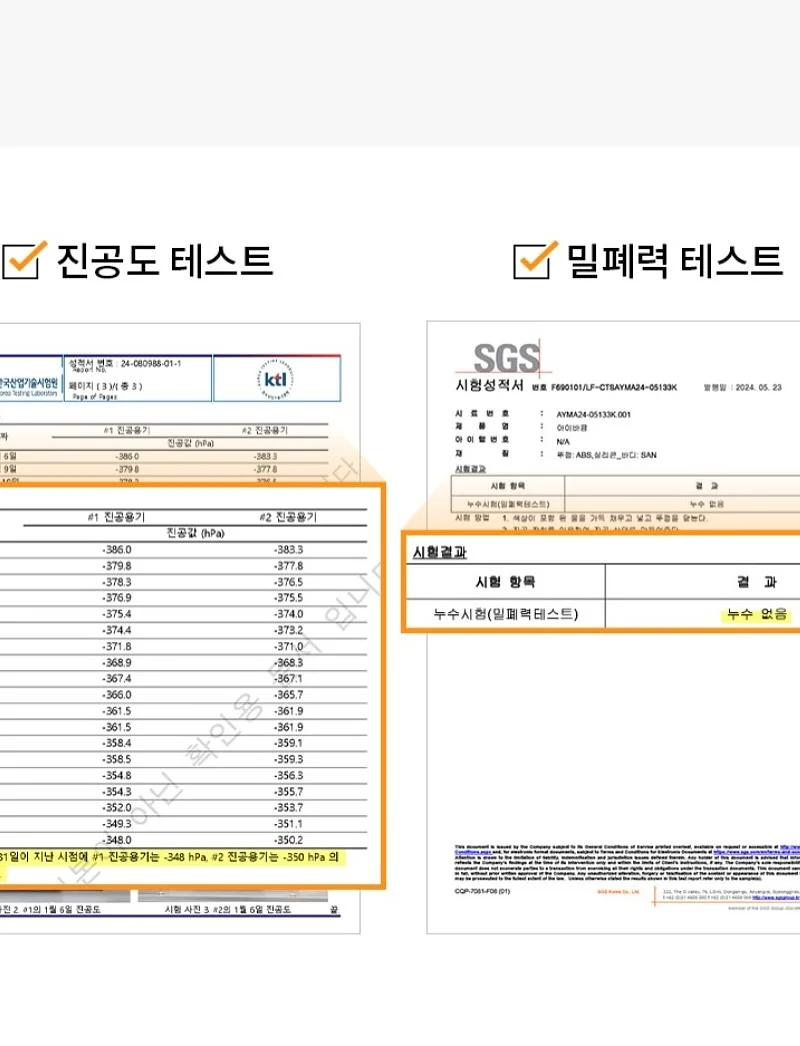Click the value -352.0
Screen dimensions: 800x1046
(x=117, y=808)
